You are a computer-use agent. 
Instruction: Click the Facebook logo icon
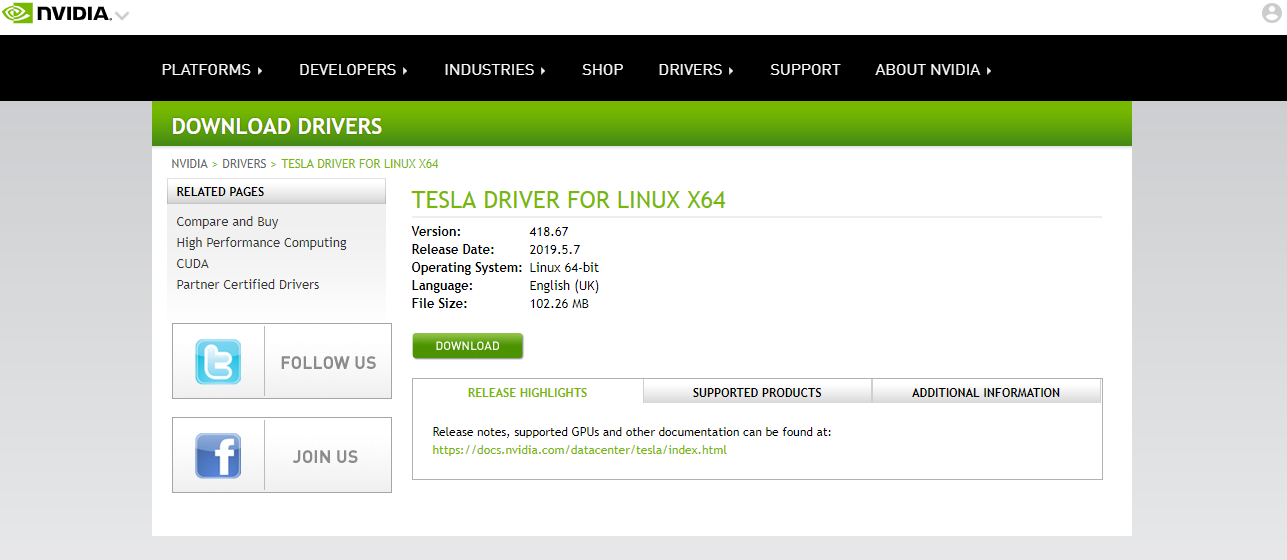[x=218, y=456]
